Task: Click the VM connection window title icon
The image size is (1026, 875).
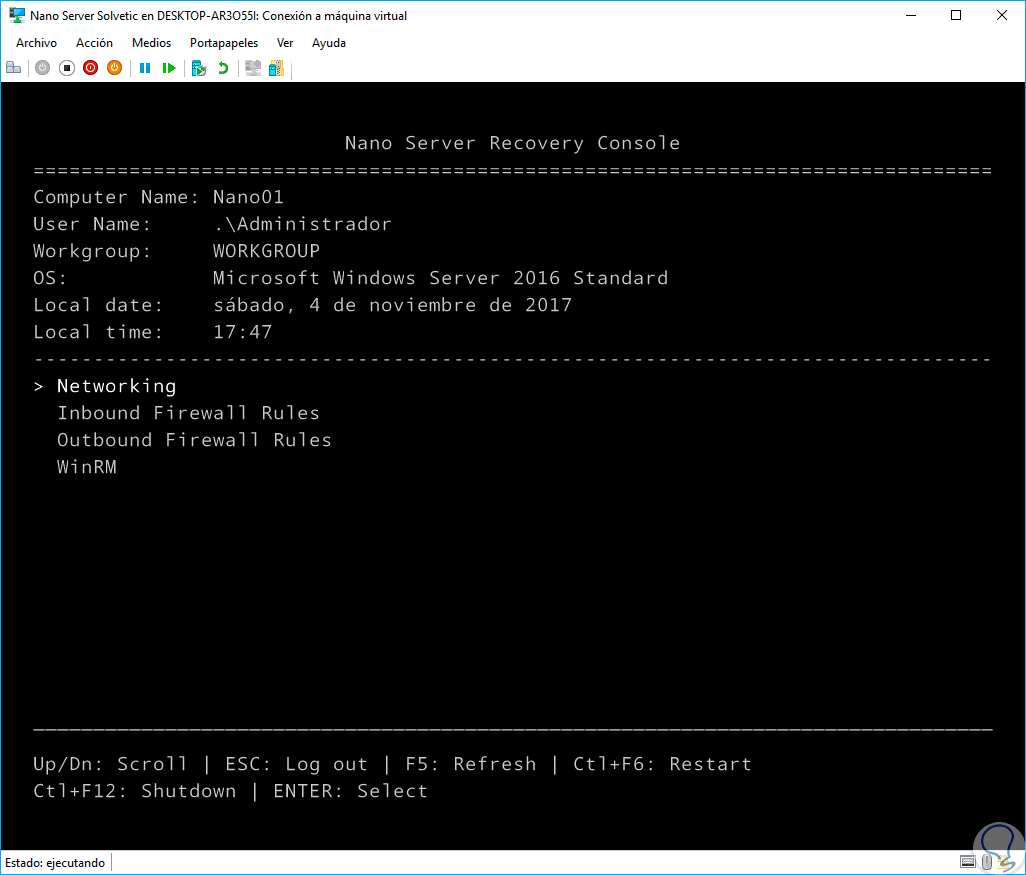Action: click(x=17, y=15)
